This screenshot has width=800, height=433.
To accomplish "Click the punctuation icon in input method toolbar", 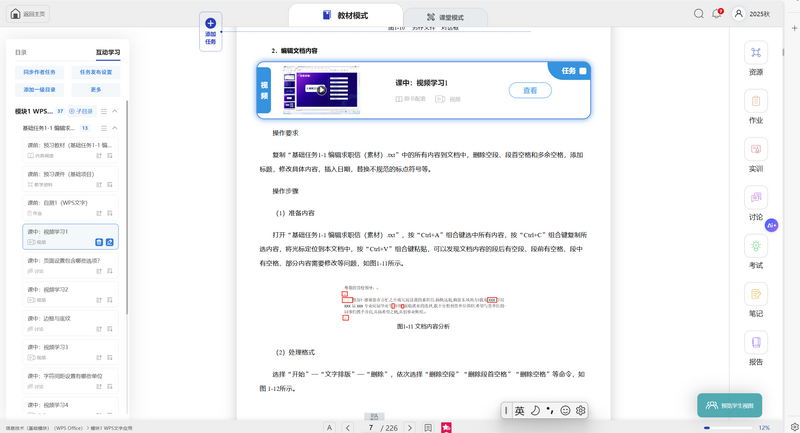I will point(549,411).
